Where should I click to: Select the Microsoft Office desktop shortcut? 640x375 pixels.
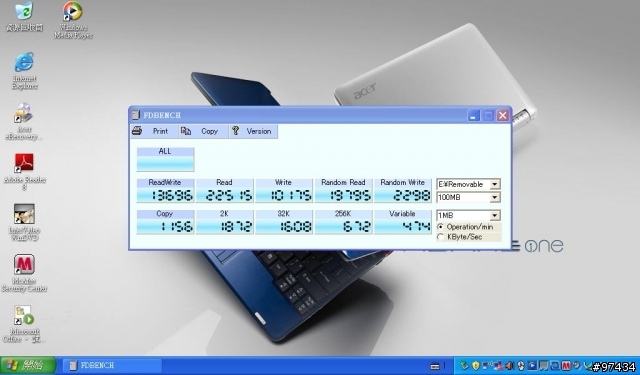click(24, 323)
